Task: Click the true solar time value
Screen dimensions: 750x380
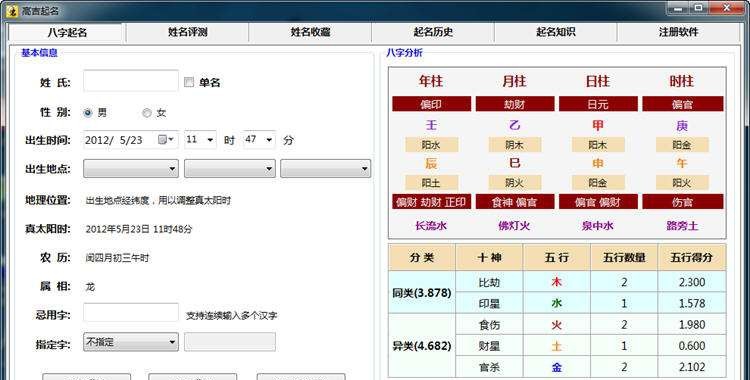Action: (139, 229)
